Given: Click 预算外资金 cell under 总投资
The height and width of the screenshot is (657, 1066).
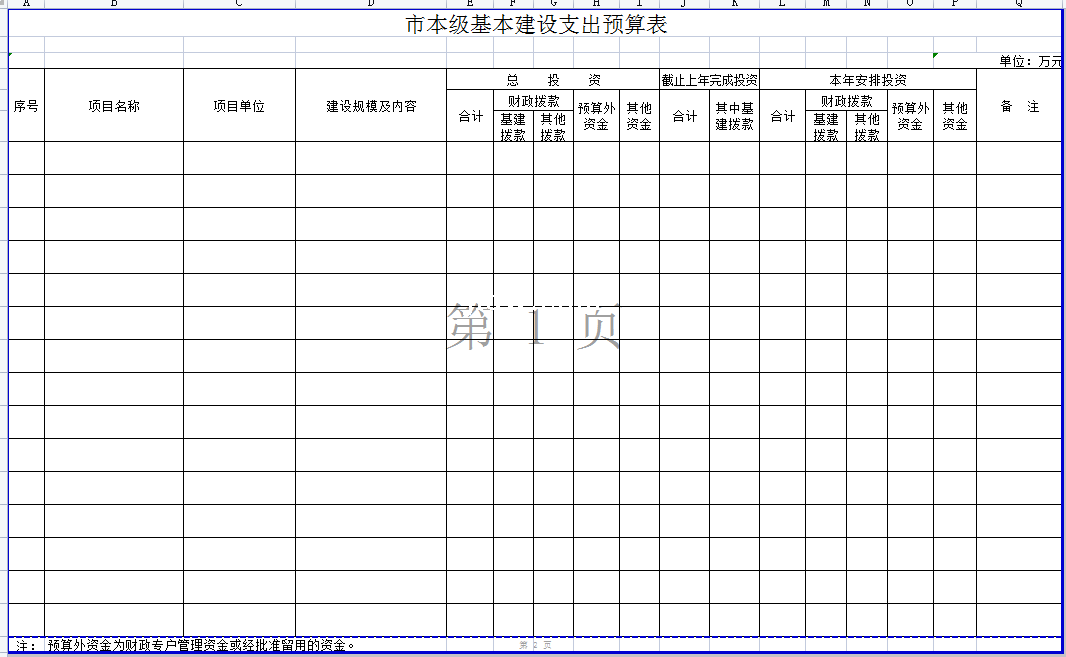Looking at the screenshot, I should [x=596, y=117].
